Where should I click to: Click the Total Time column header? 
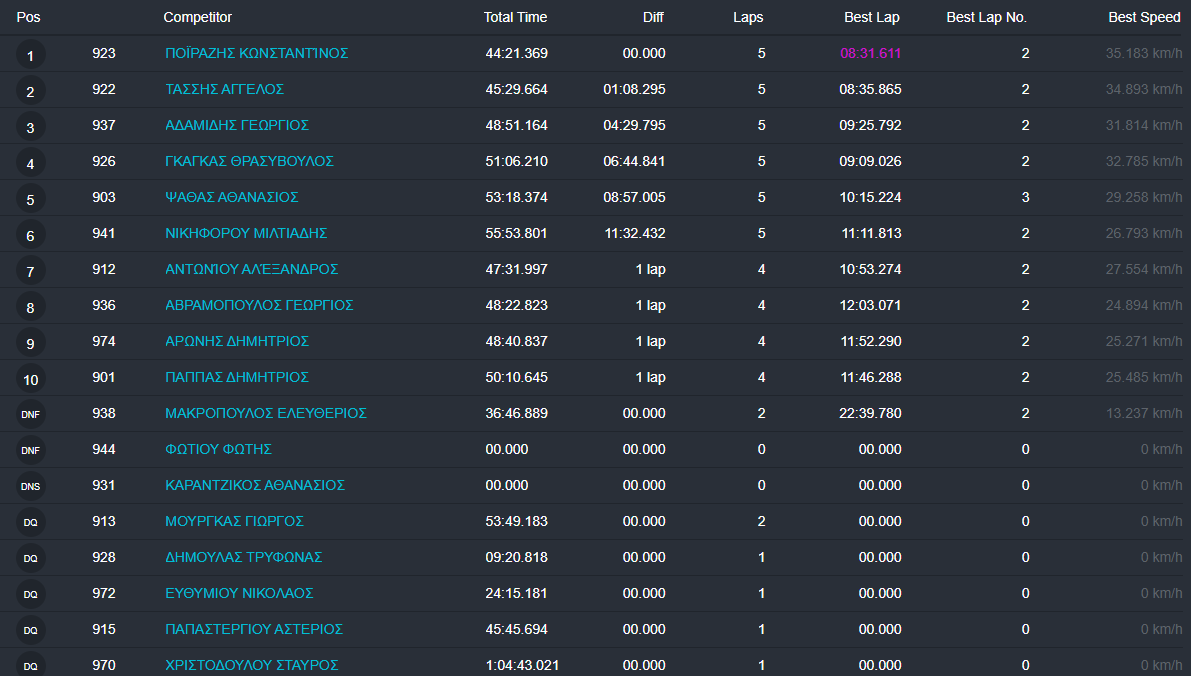(x=514, y=17)
